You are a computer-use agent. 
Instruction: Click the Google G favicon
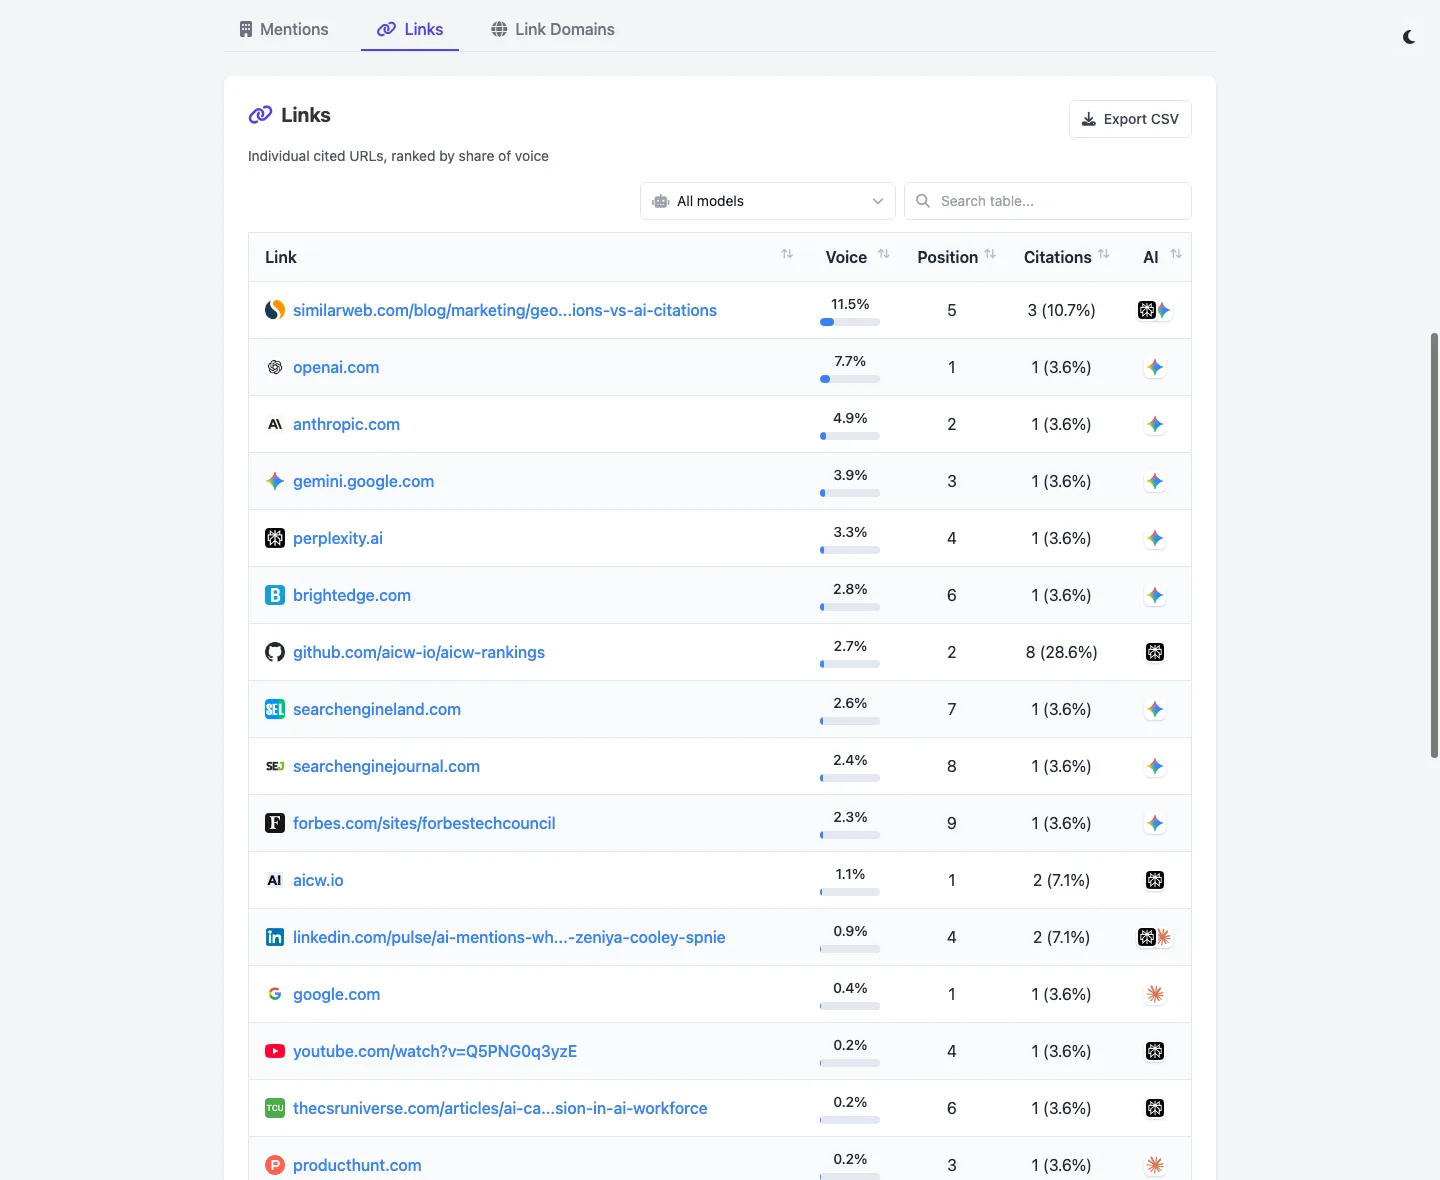275,994
